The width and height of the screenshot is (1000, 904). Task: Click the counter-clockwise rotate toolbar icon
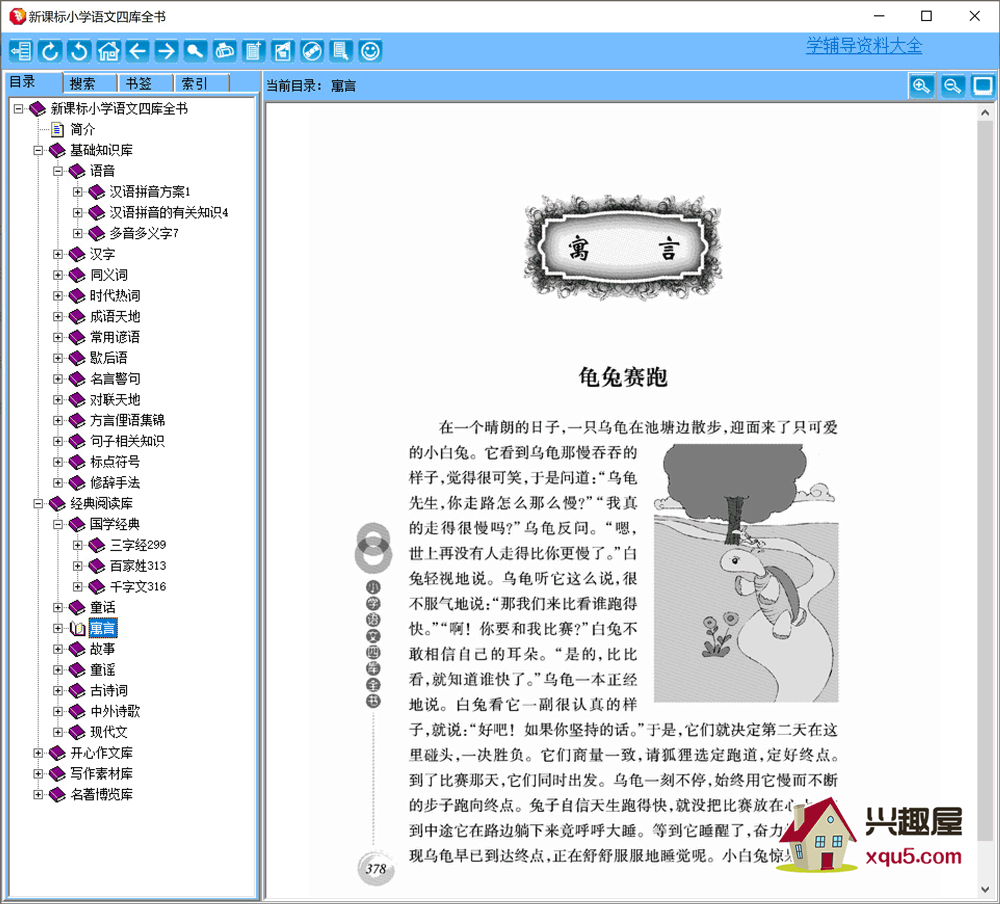pyautogui.click(x=79, y=50)
